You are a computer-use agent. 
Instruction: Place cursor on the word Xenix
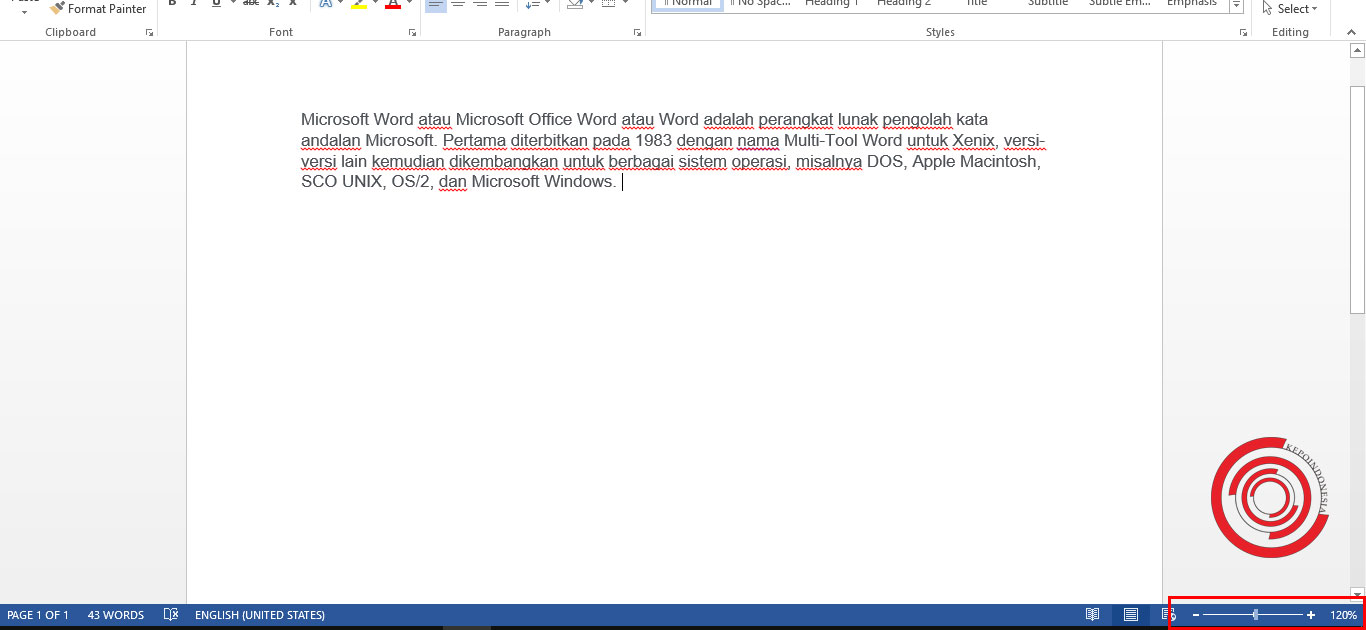click(x=974, y=140)
